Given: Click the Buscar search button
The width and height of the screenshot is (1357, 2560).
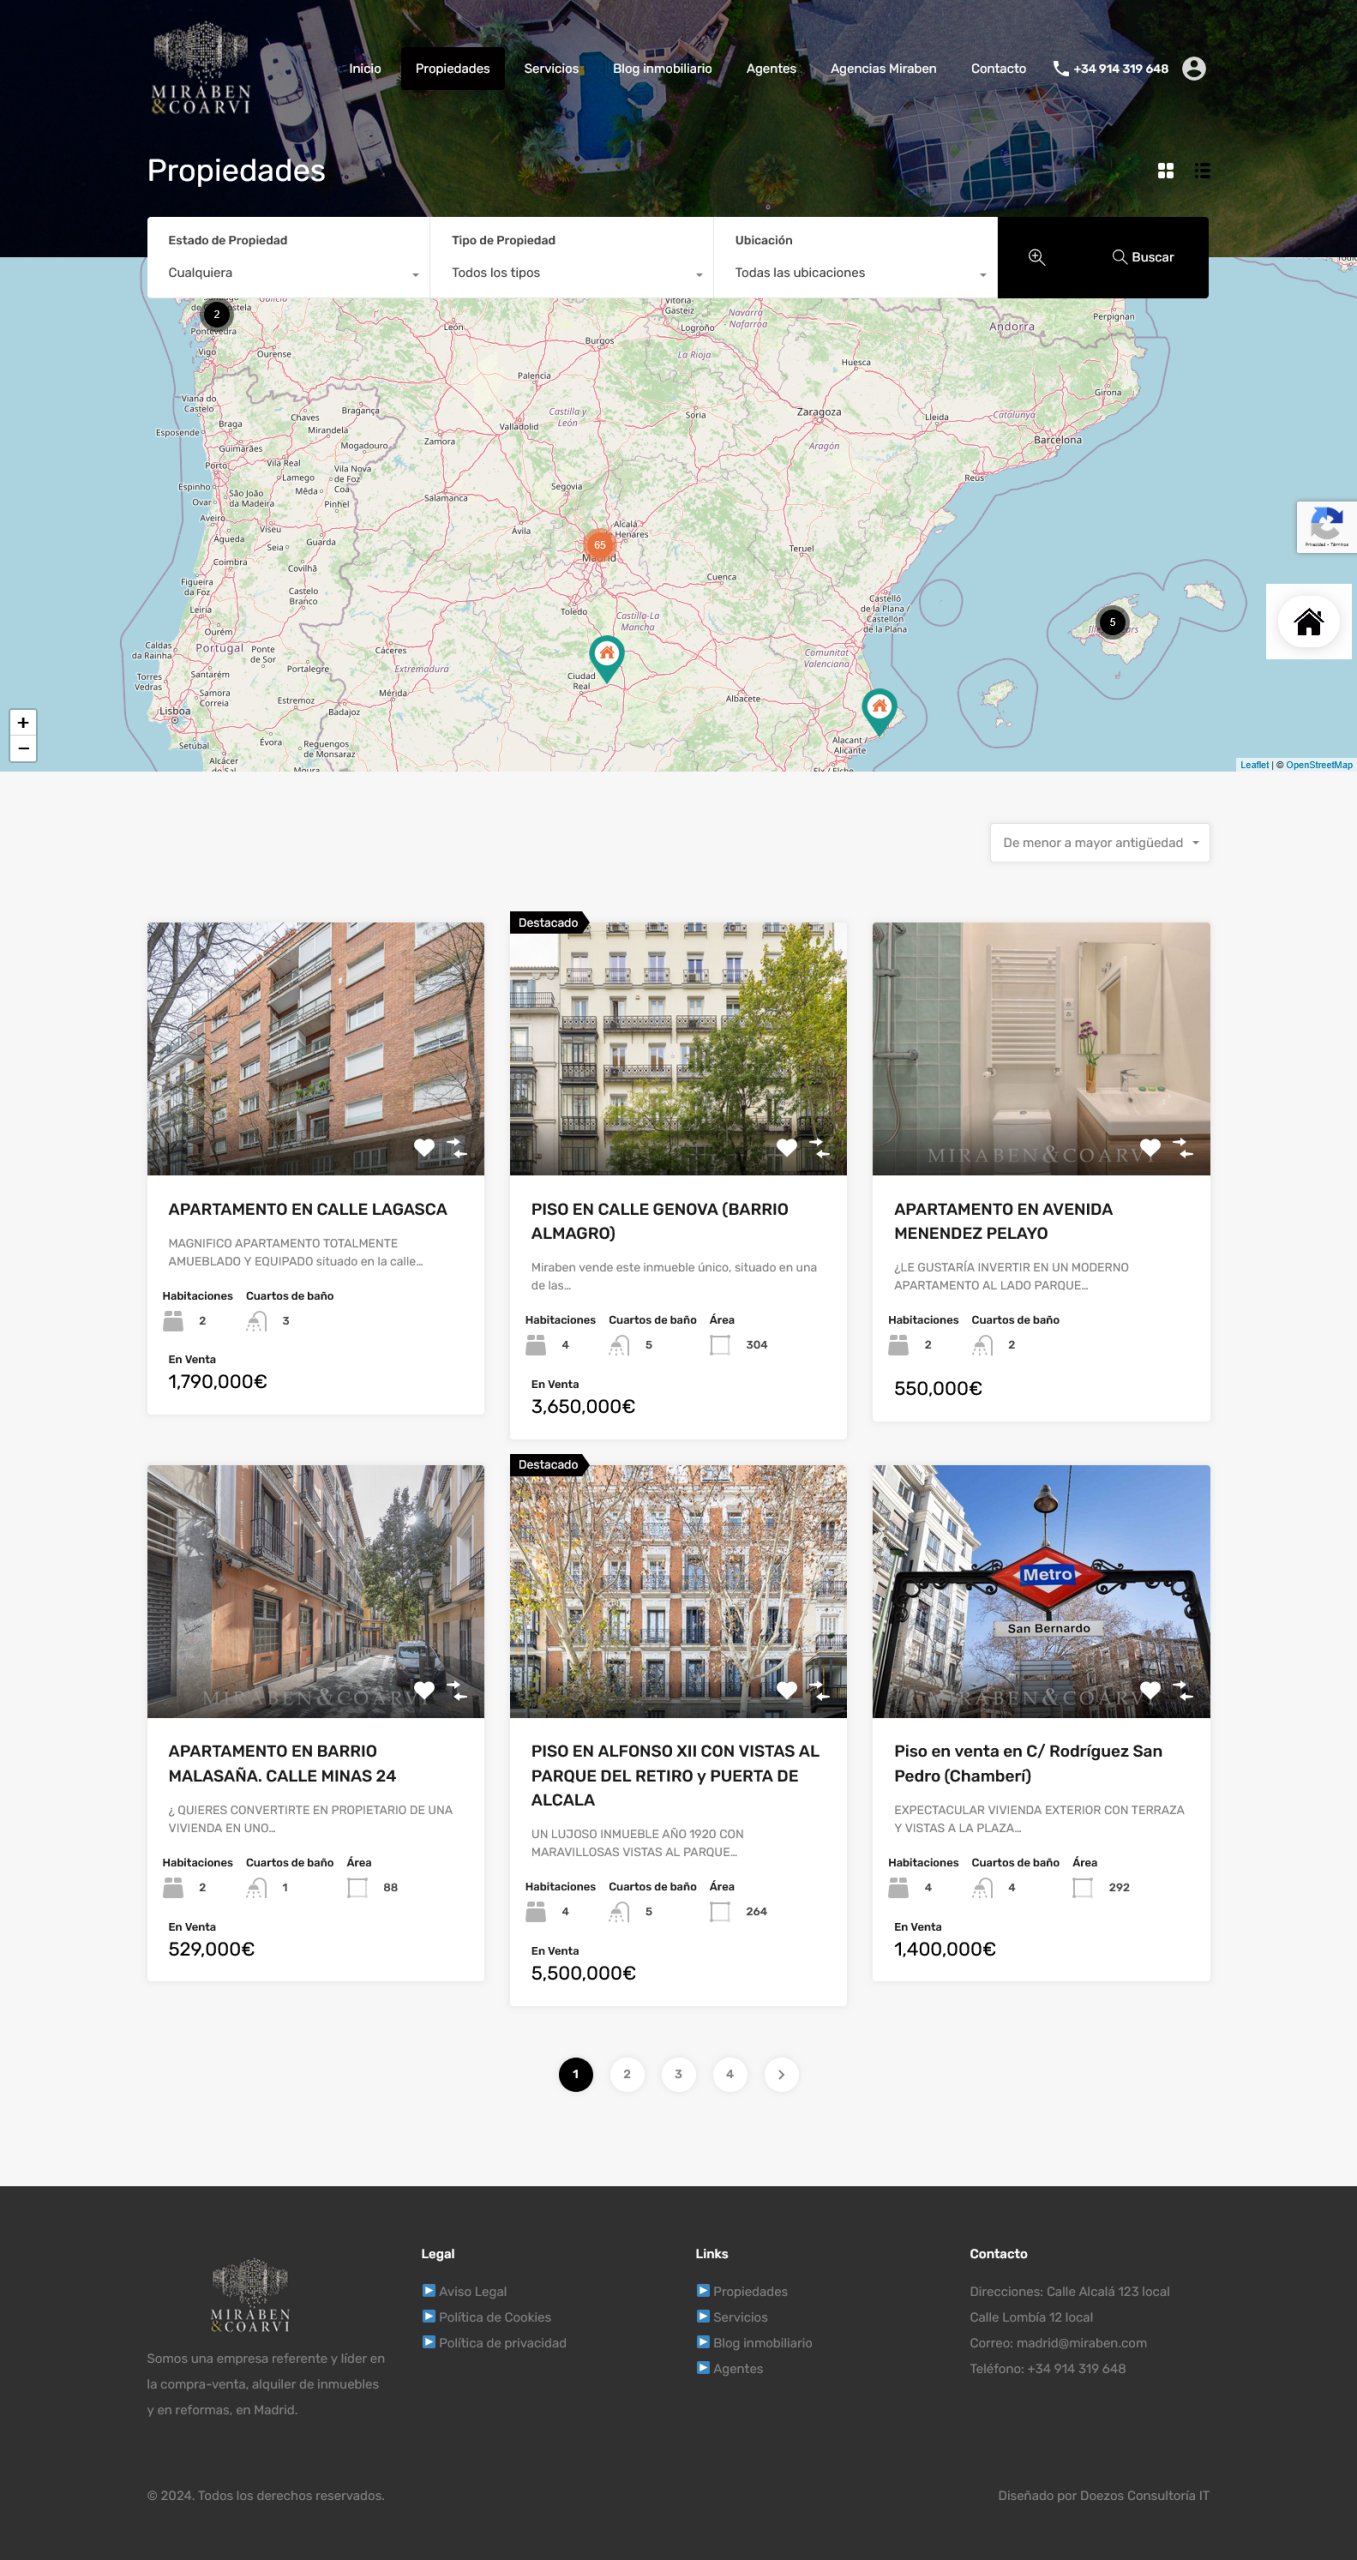Looking at the screenshot, I should click(1143, 257).
